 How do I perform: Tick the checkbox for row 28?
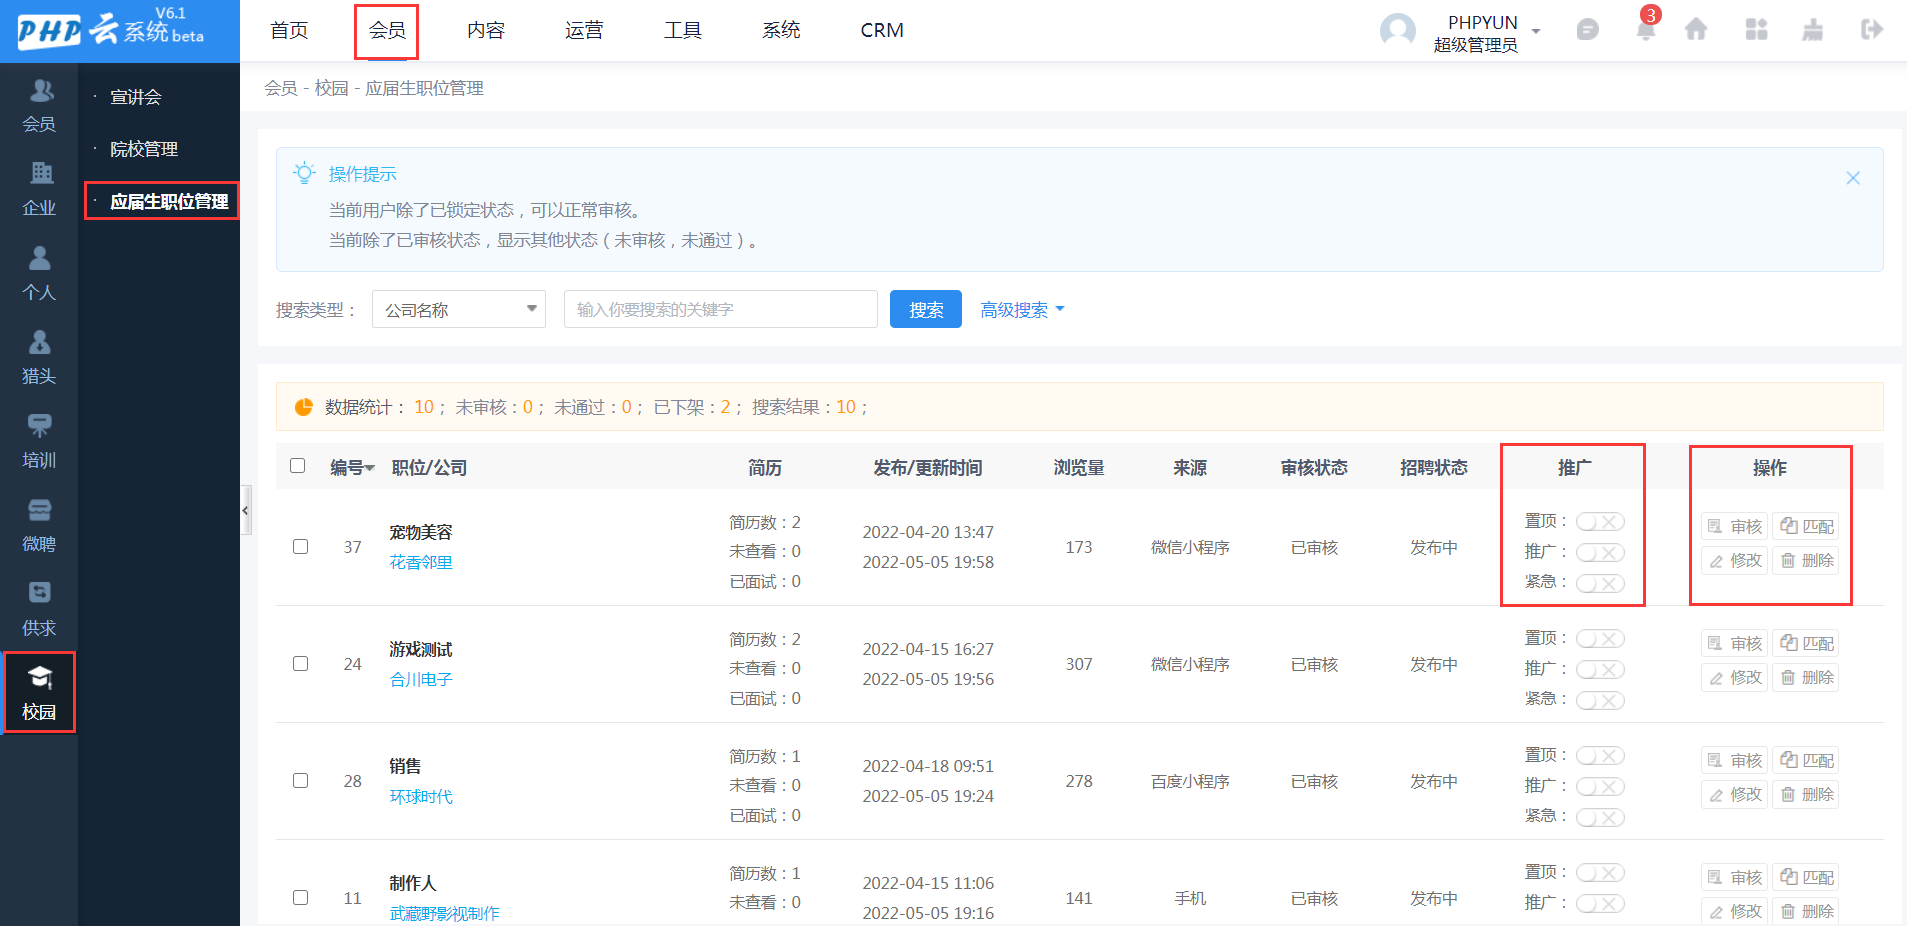(300, 780)
